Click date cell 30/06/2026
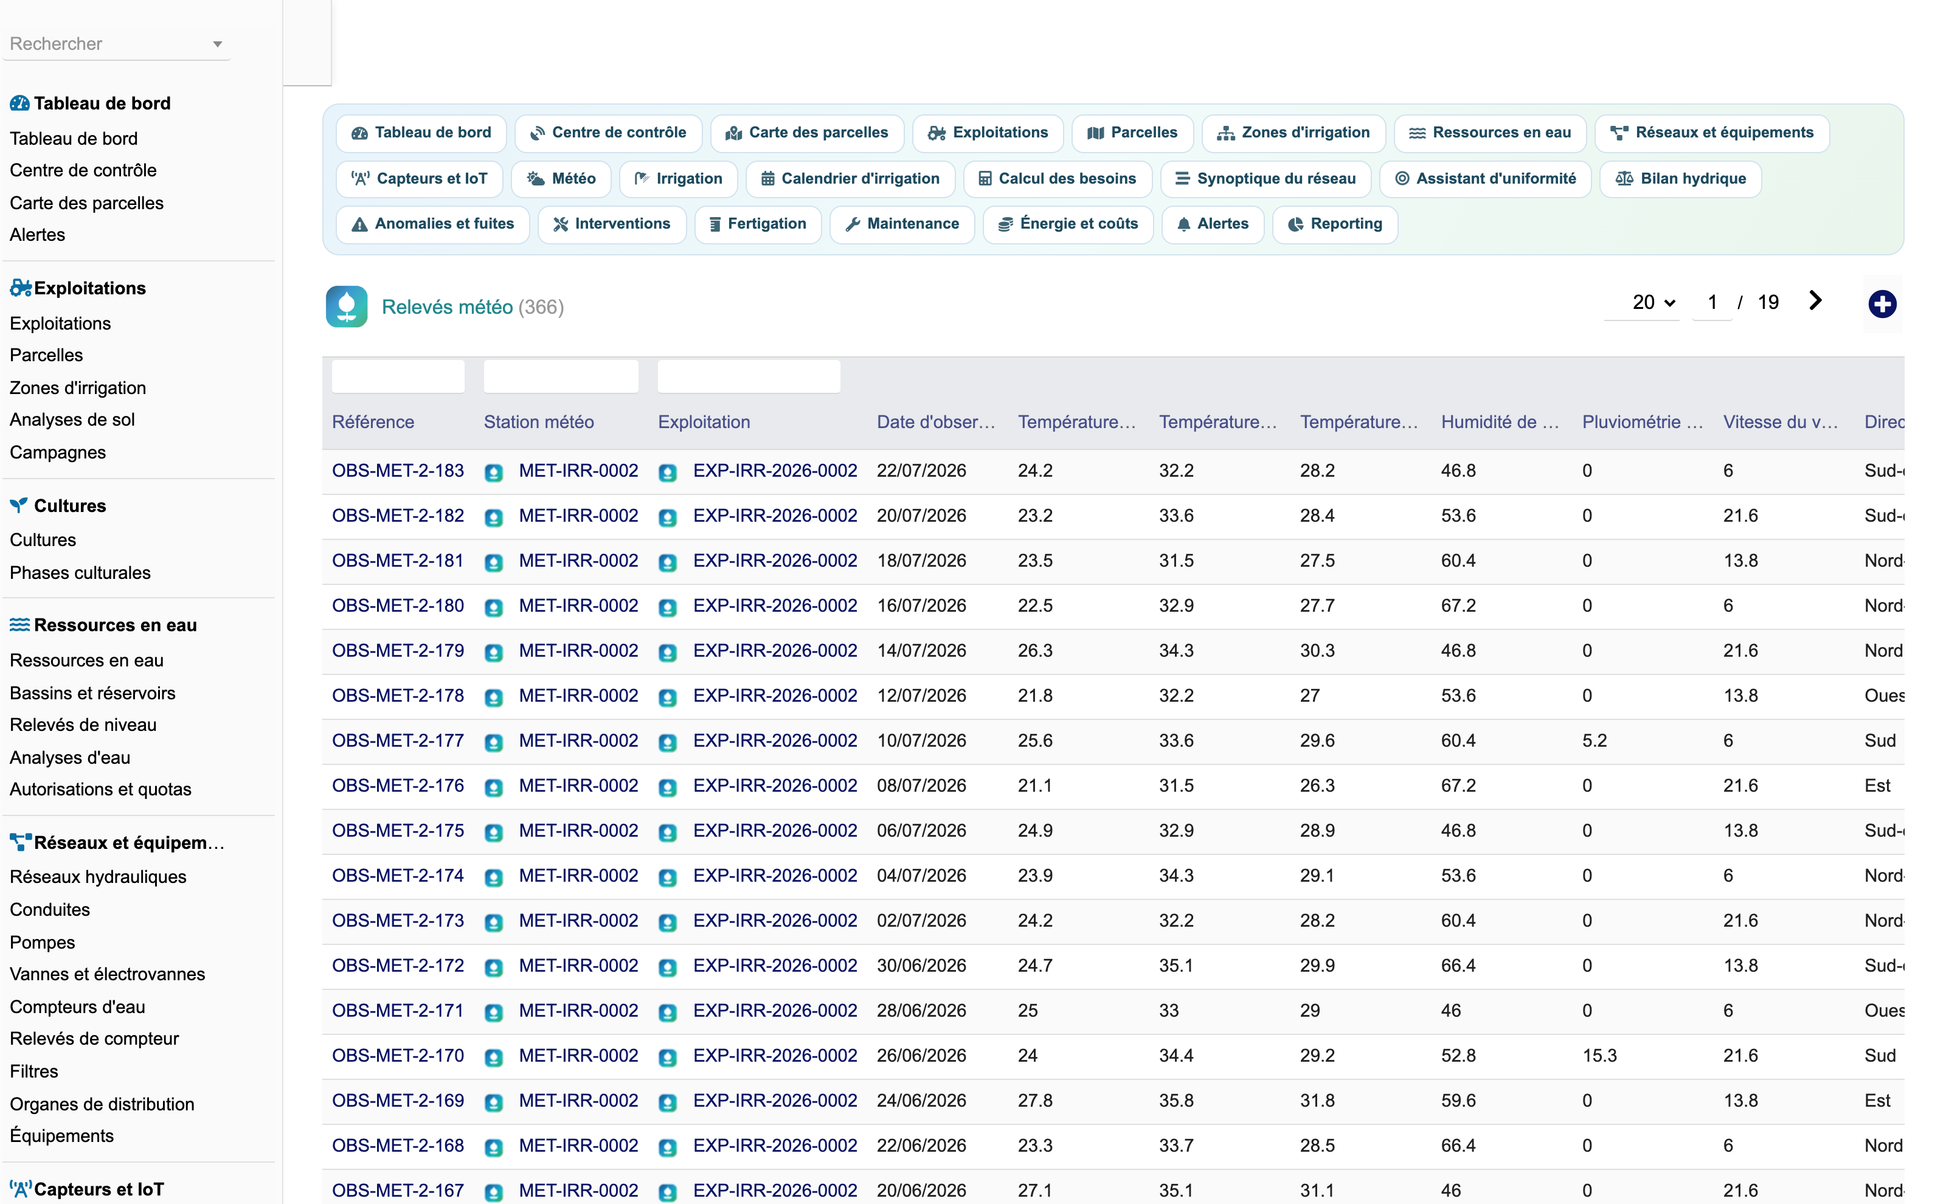The height and width of the screenshot is (1204, 1946). point(921,966)
